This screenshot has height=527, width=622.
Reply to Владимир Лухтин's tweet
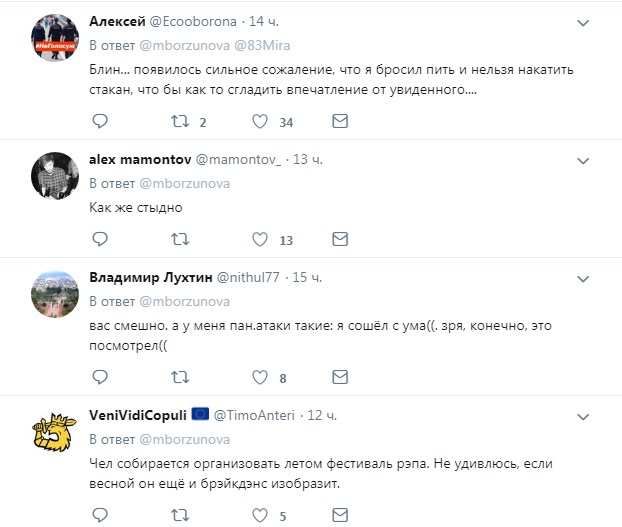[99, 377]
